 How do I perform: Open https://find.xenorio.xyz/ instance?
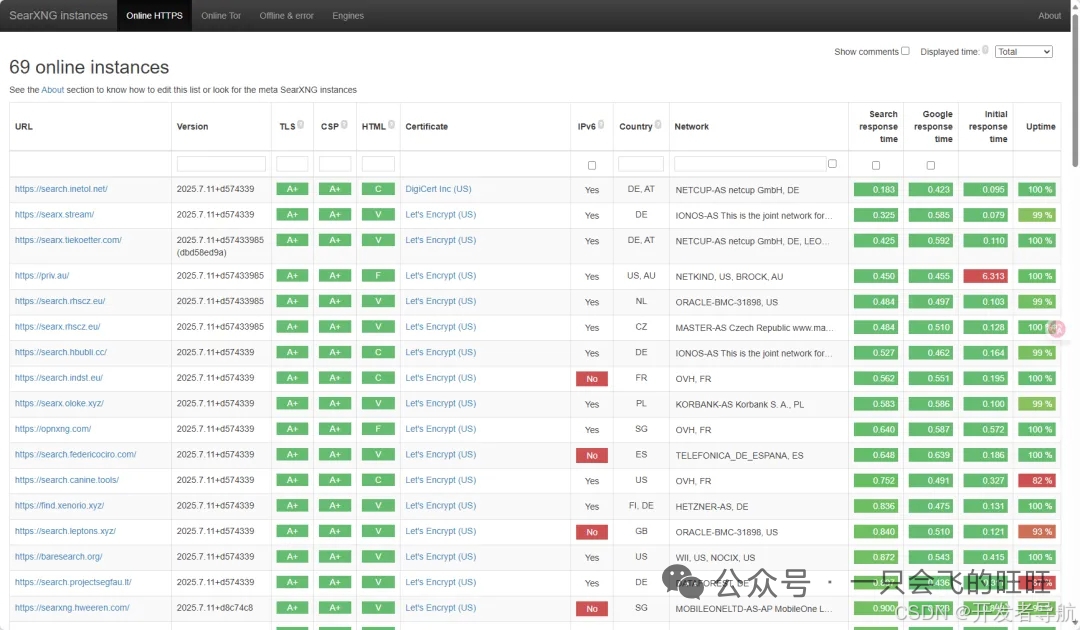pos(59,505)
